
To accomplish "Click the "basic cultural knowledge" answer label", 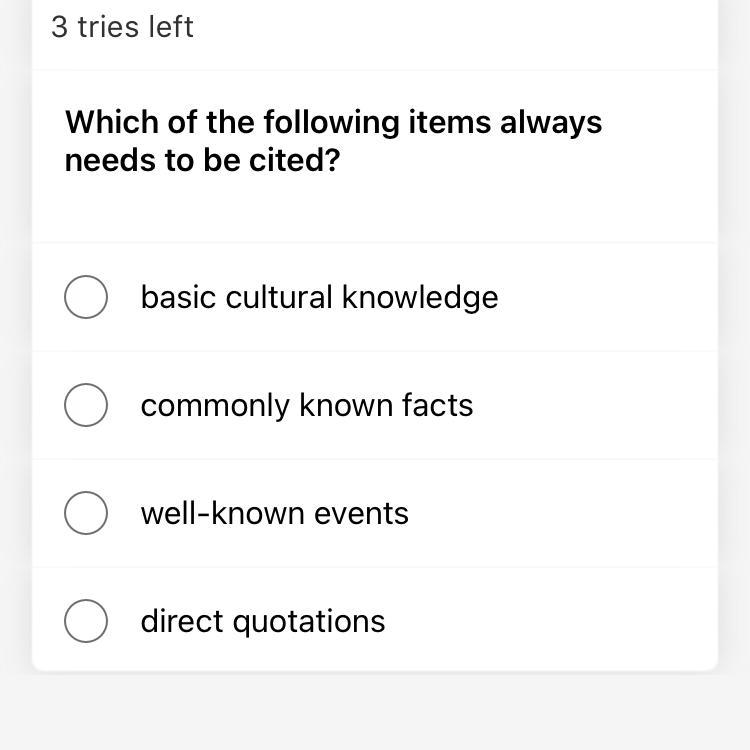I will click(319, 297).
